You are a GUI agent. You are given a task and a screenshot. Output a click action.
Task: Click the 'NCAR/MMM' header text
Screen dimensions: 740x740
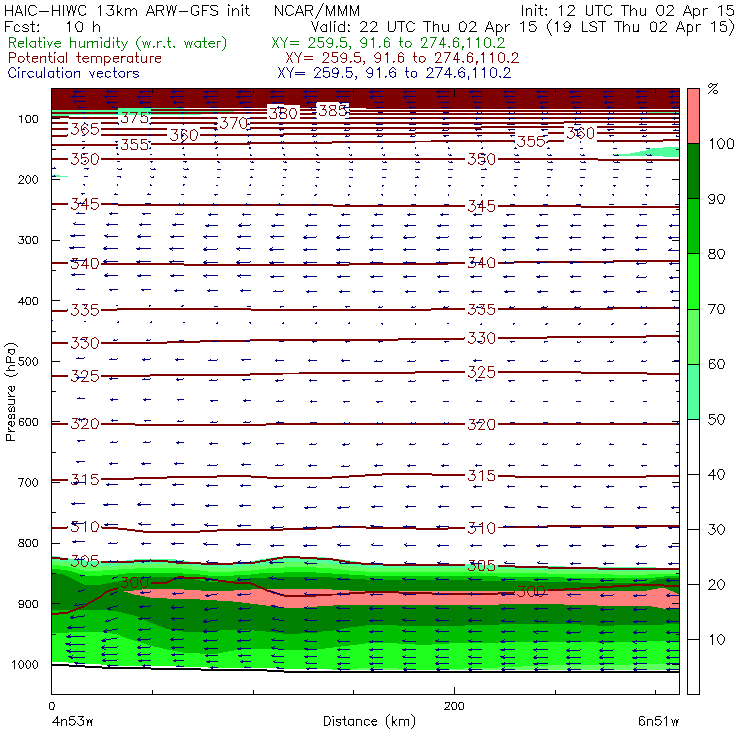317,10
